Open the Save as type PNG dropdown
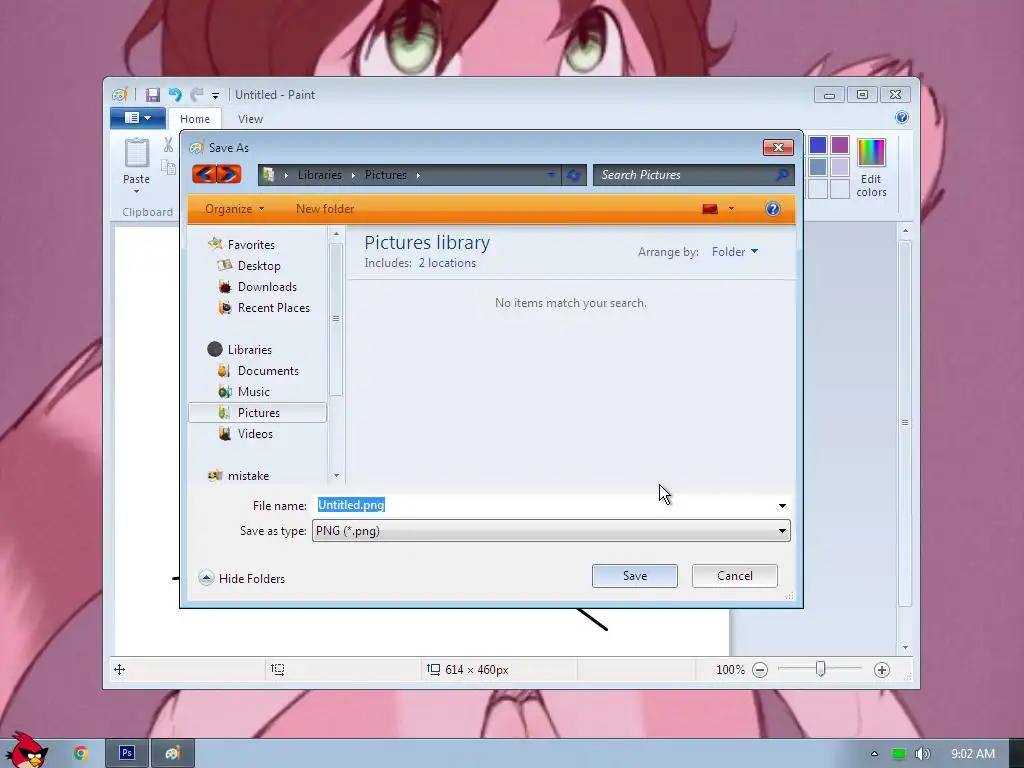 551,531
